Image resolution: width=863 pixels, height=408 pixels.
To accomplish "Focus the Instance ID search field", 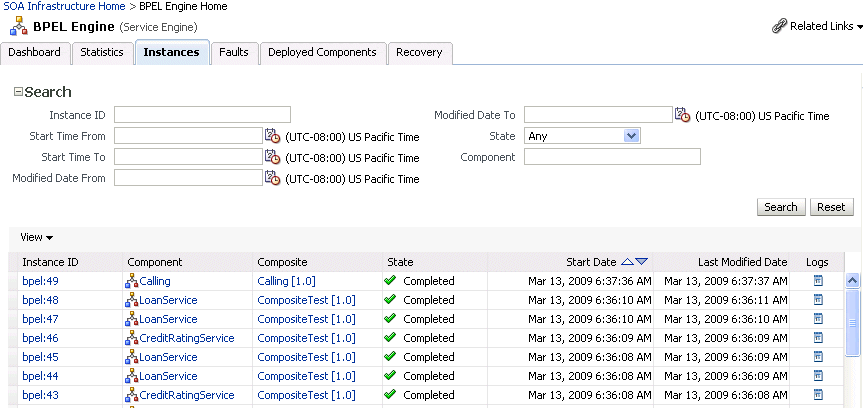I will point(202,115).
